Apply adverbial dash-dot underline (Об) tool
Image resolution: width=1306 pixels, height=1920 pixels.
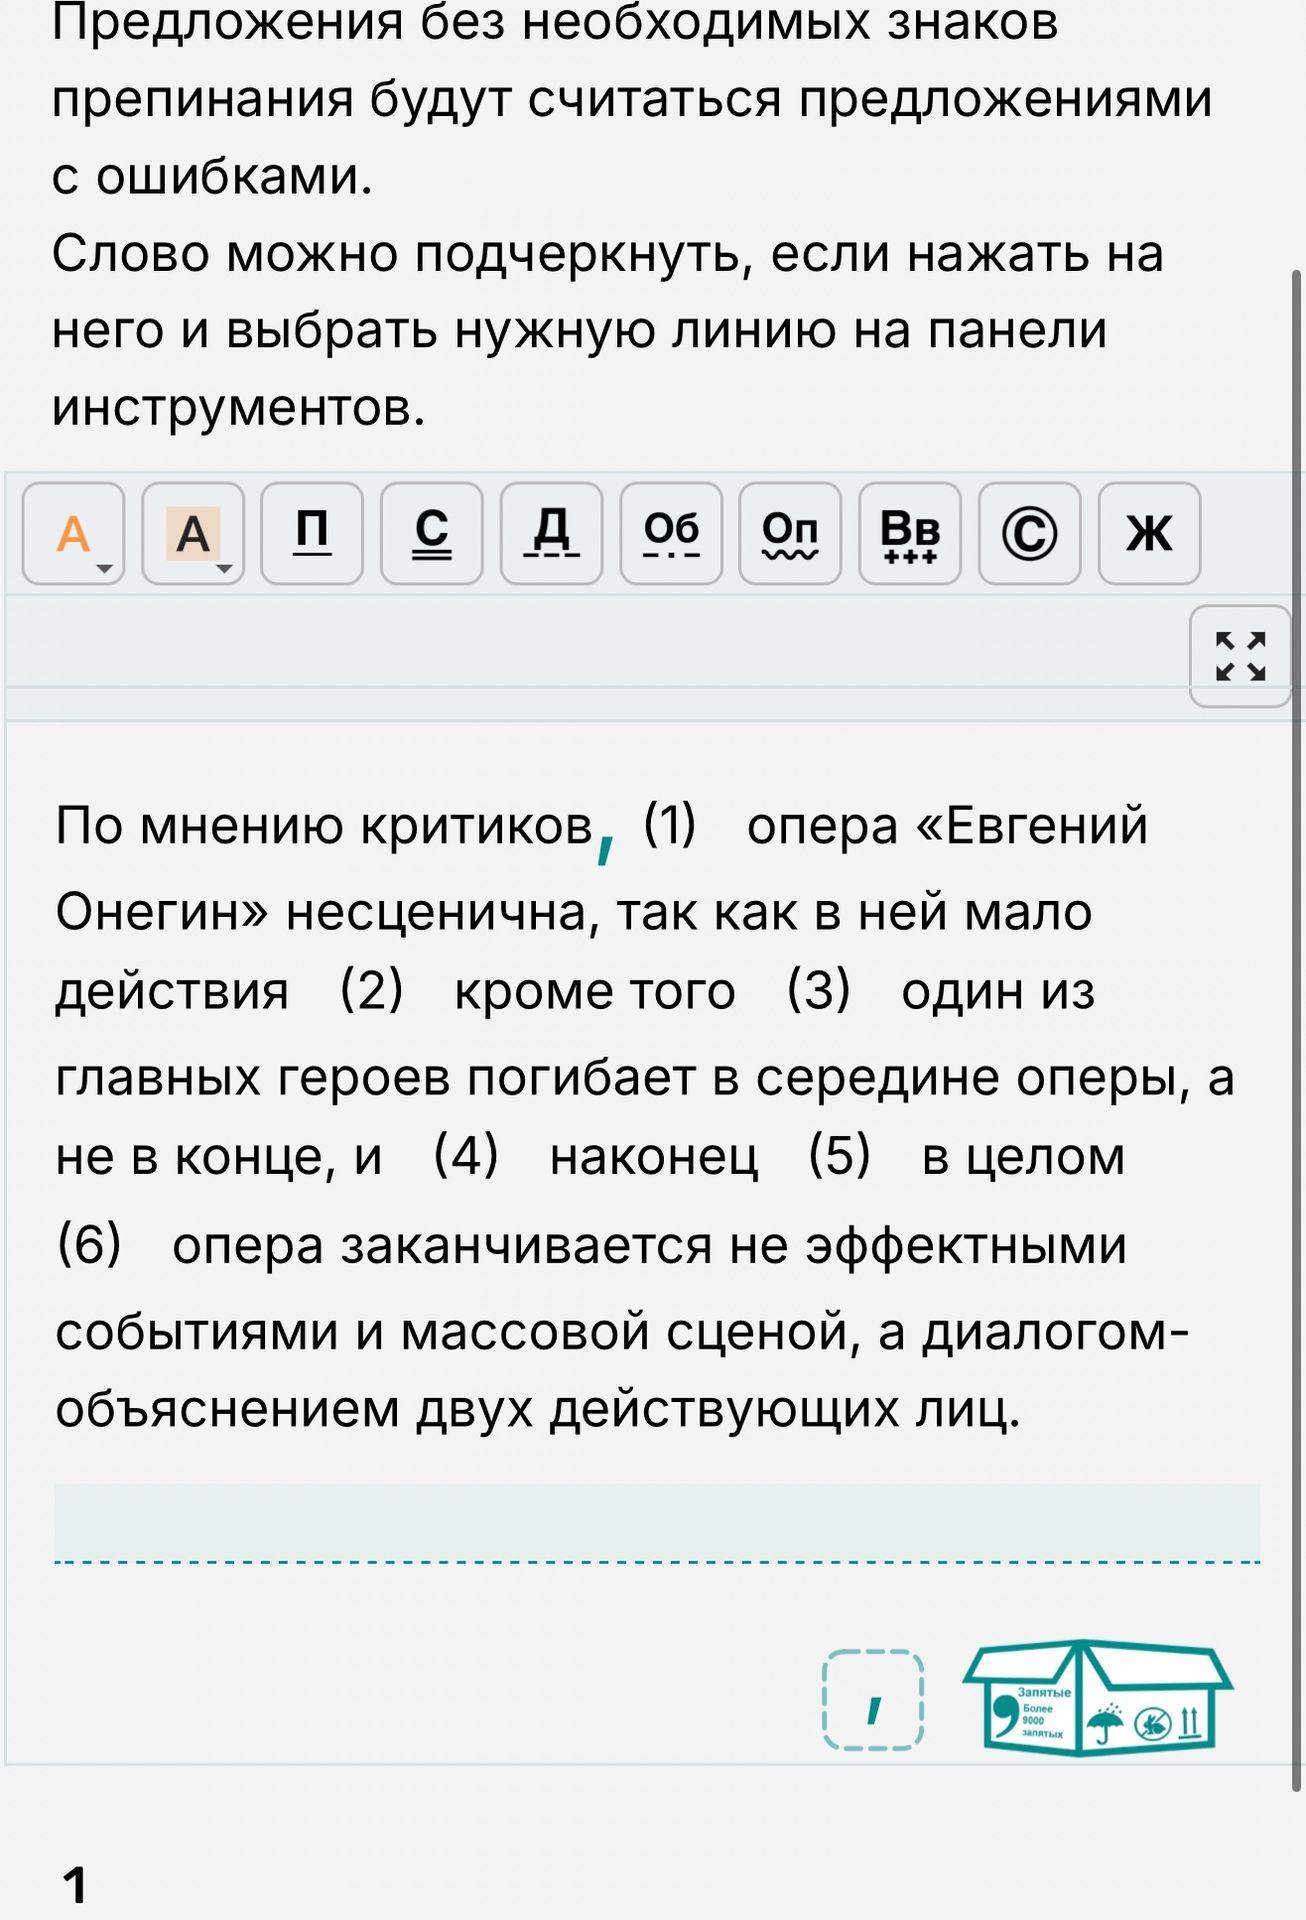point(671,533)
